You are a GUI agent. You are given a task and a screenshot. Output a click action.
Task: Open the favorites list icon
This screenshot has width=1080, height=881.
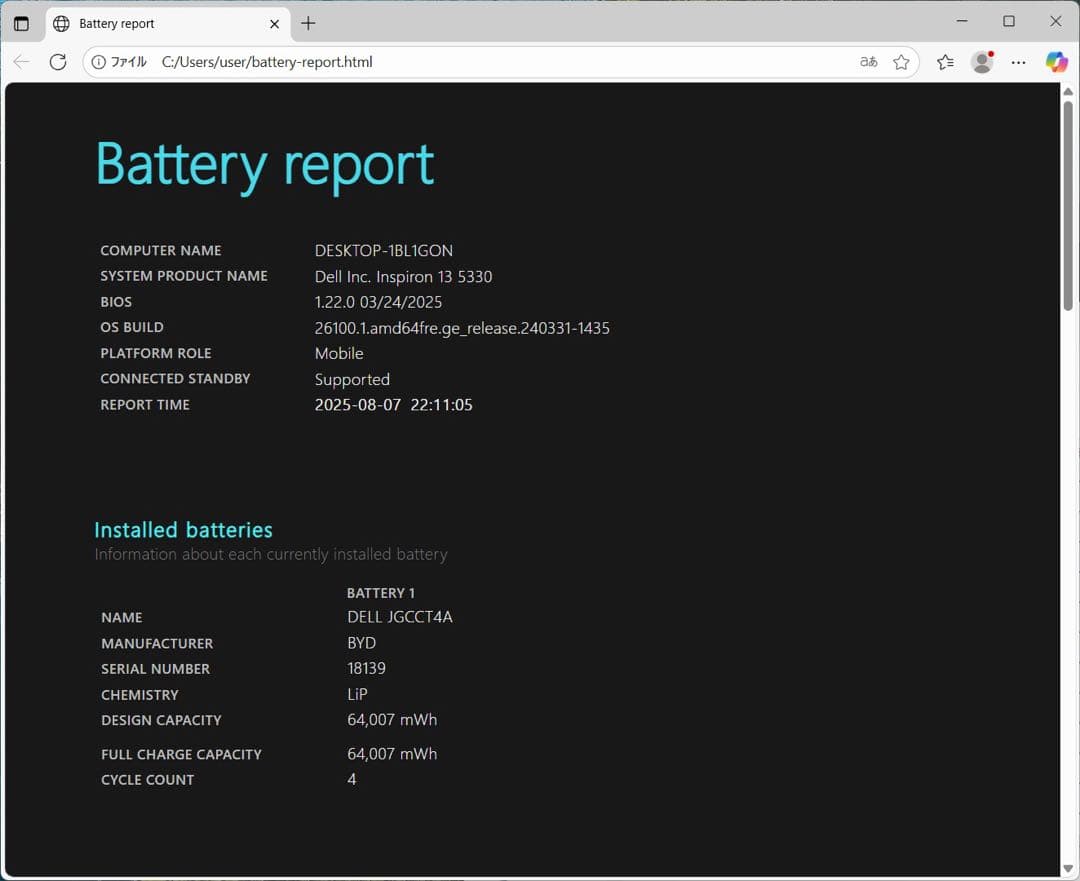(945, 62)
